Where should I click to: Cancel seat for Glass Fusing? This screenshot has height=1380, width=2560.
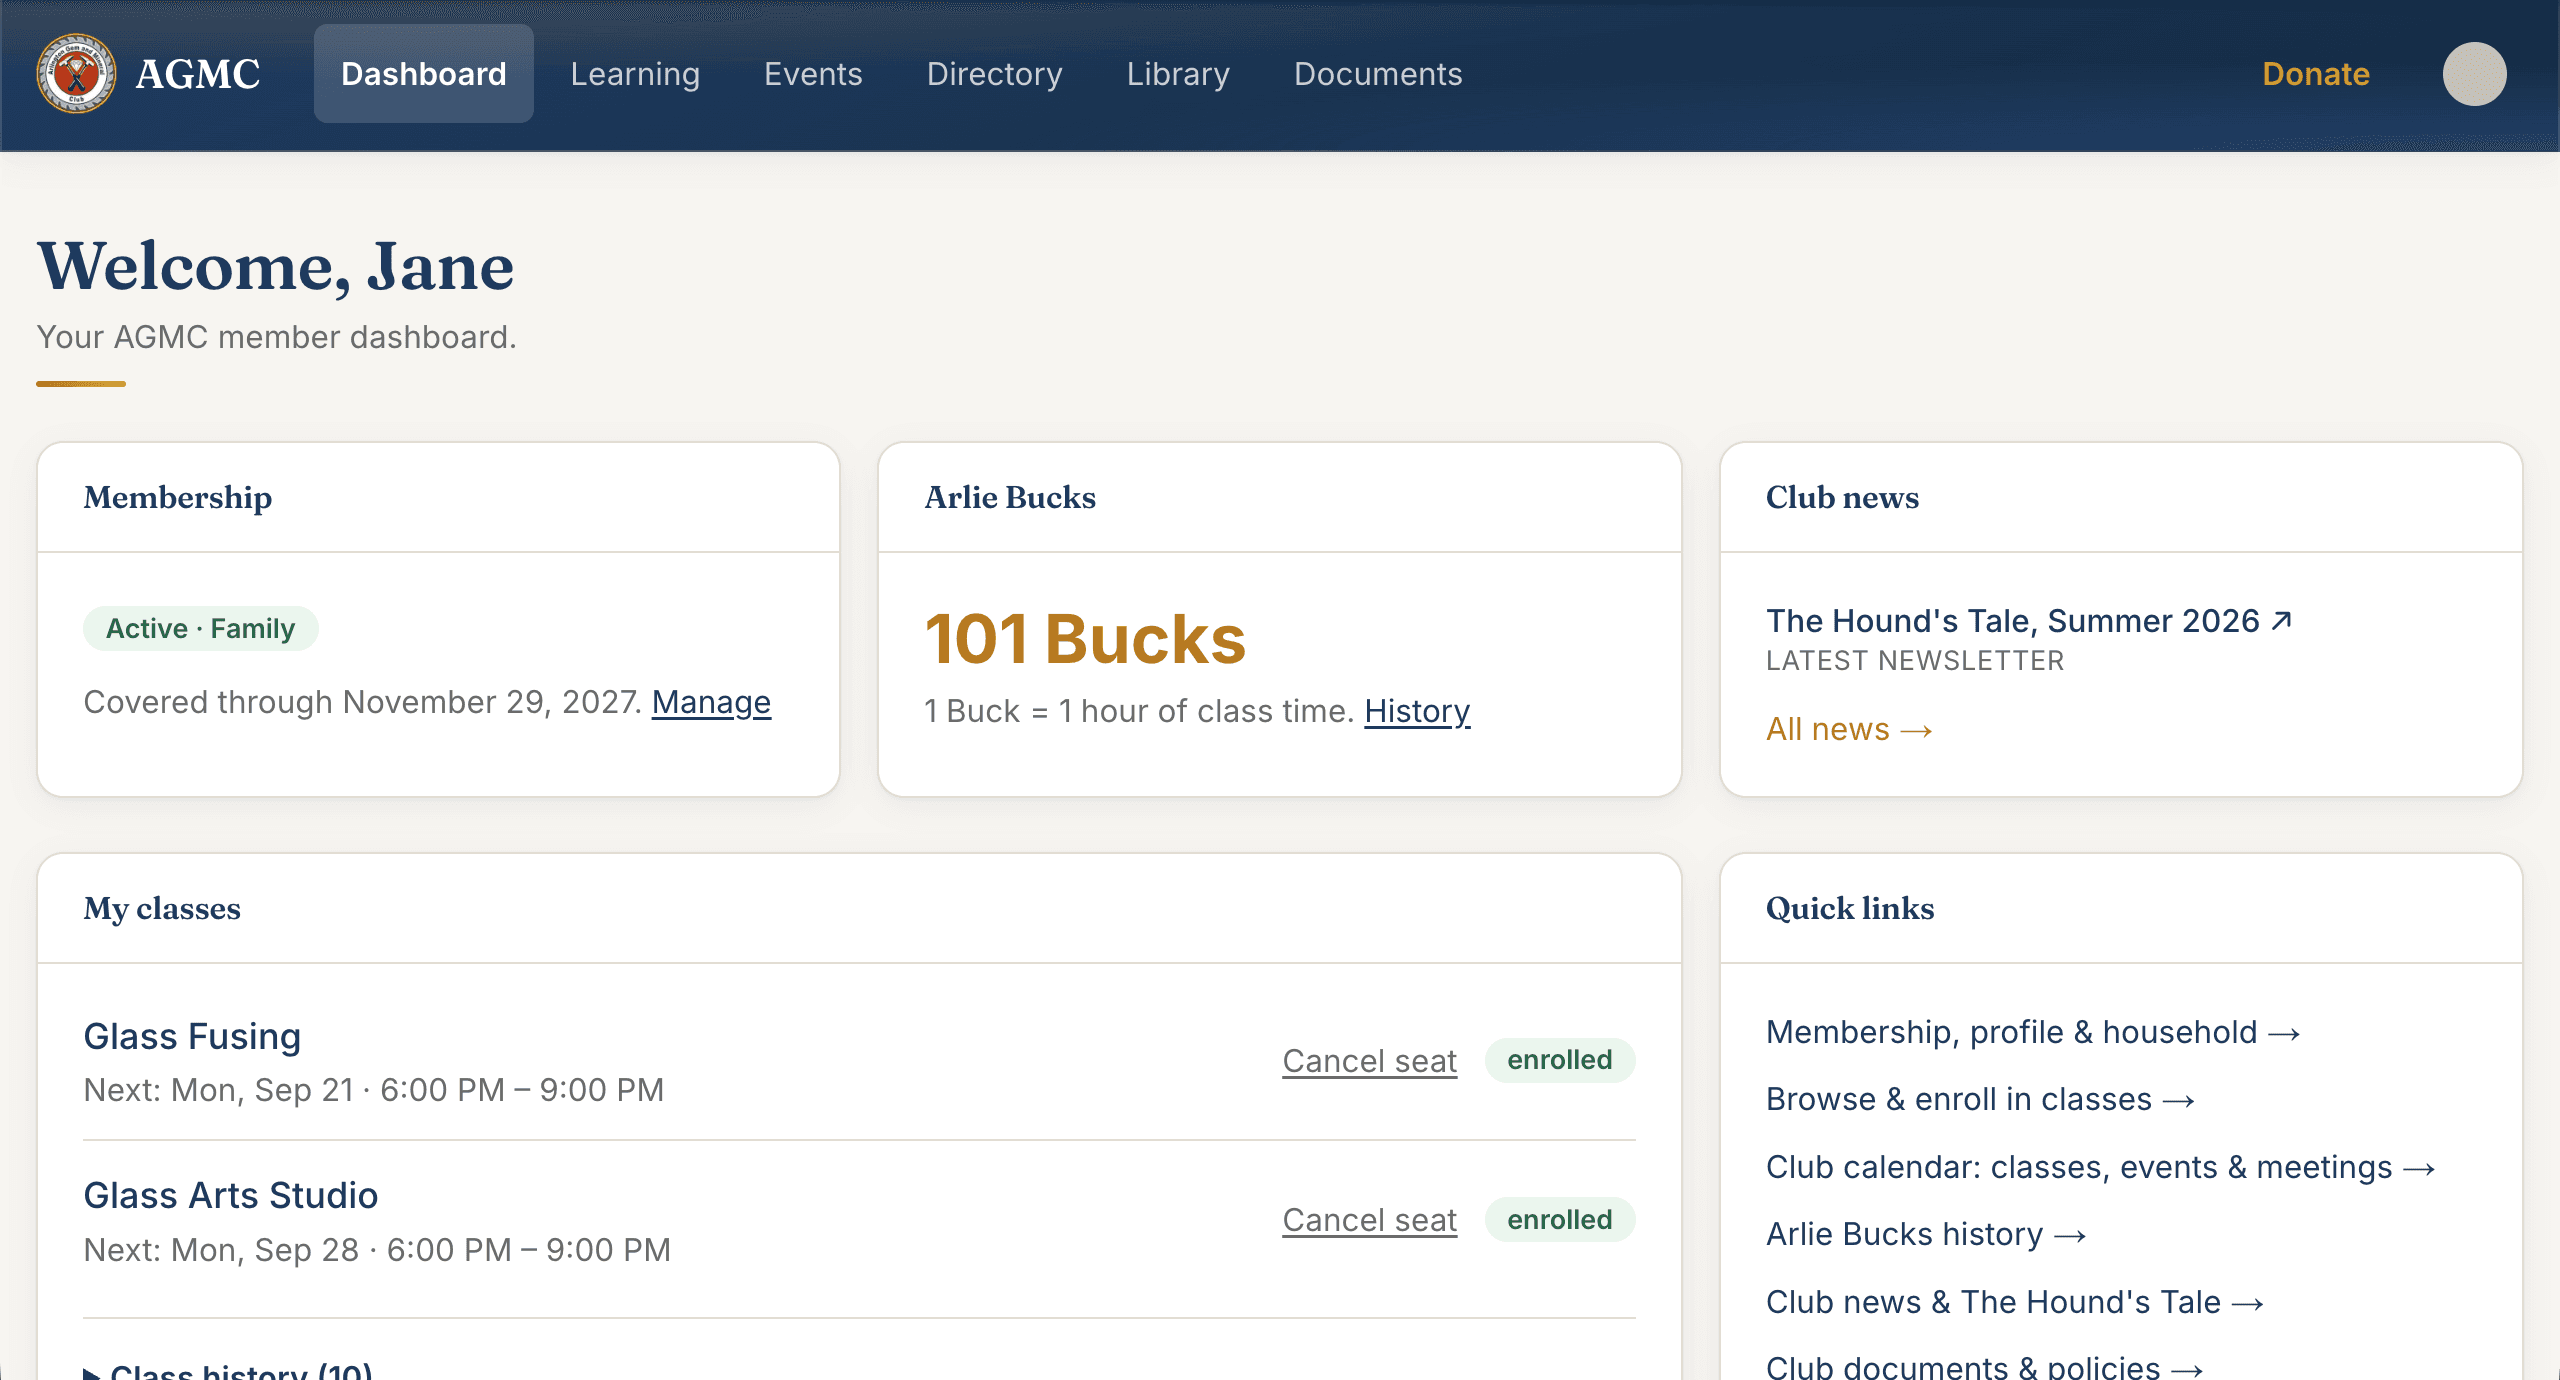pyautogui.click(x=1369, y=1061)
